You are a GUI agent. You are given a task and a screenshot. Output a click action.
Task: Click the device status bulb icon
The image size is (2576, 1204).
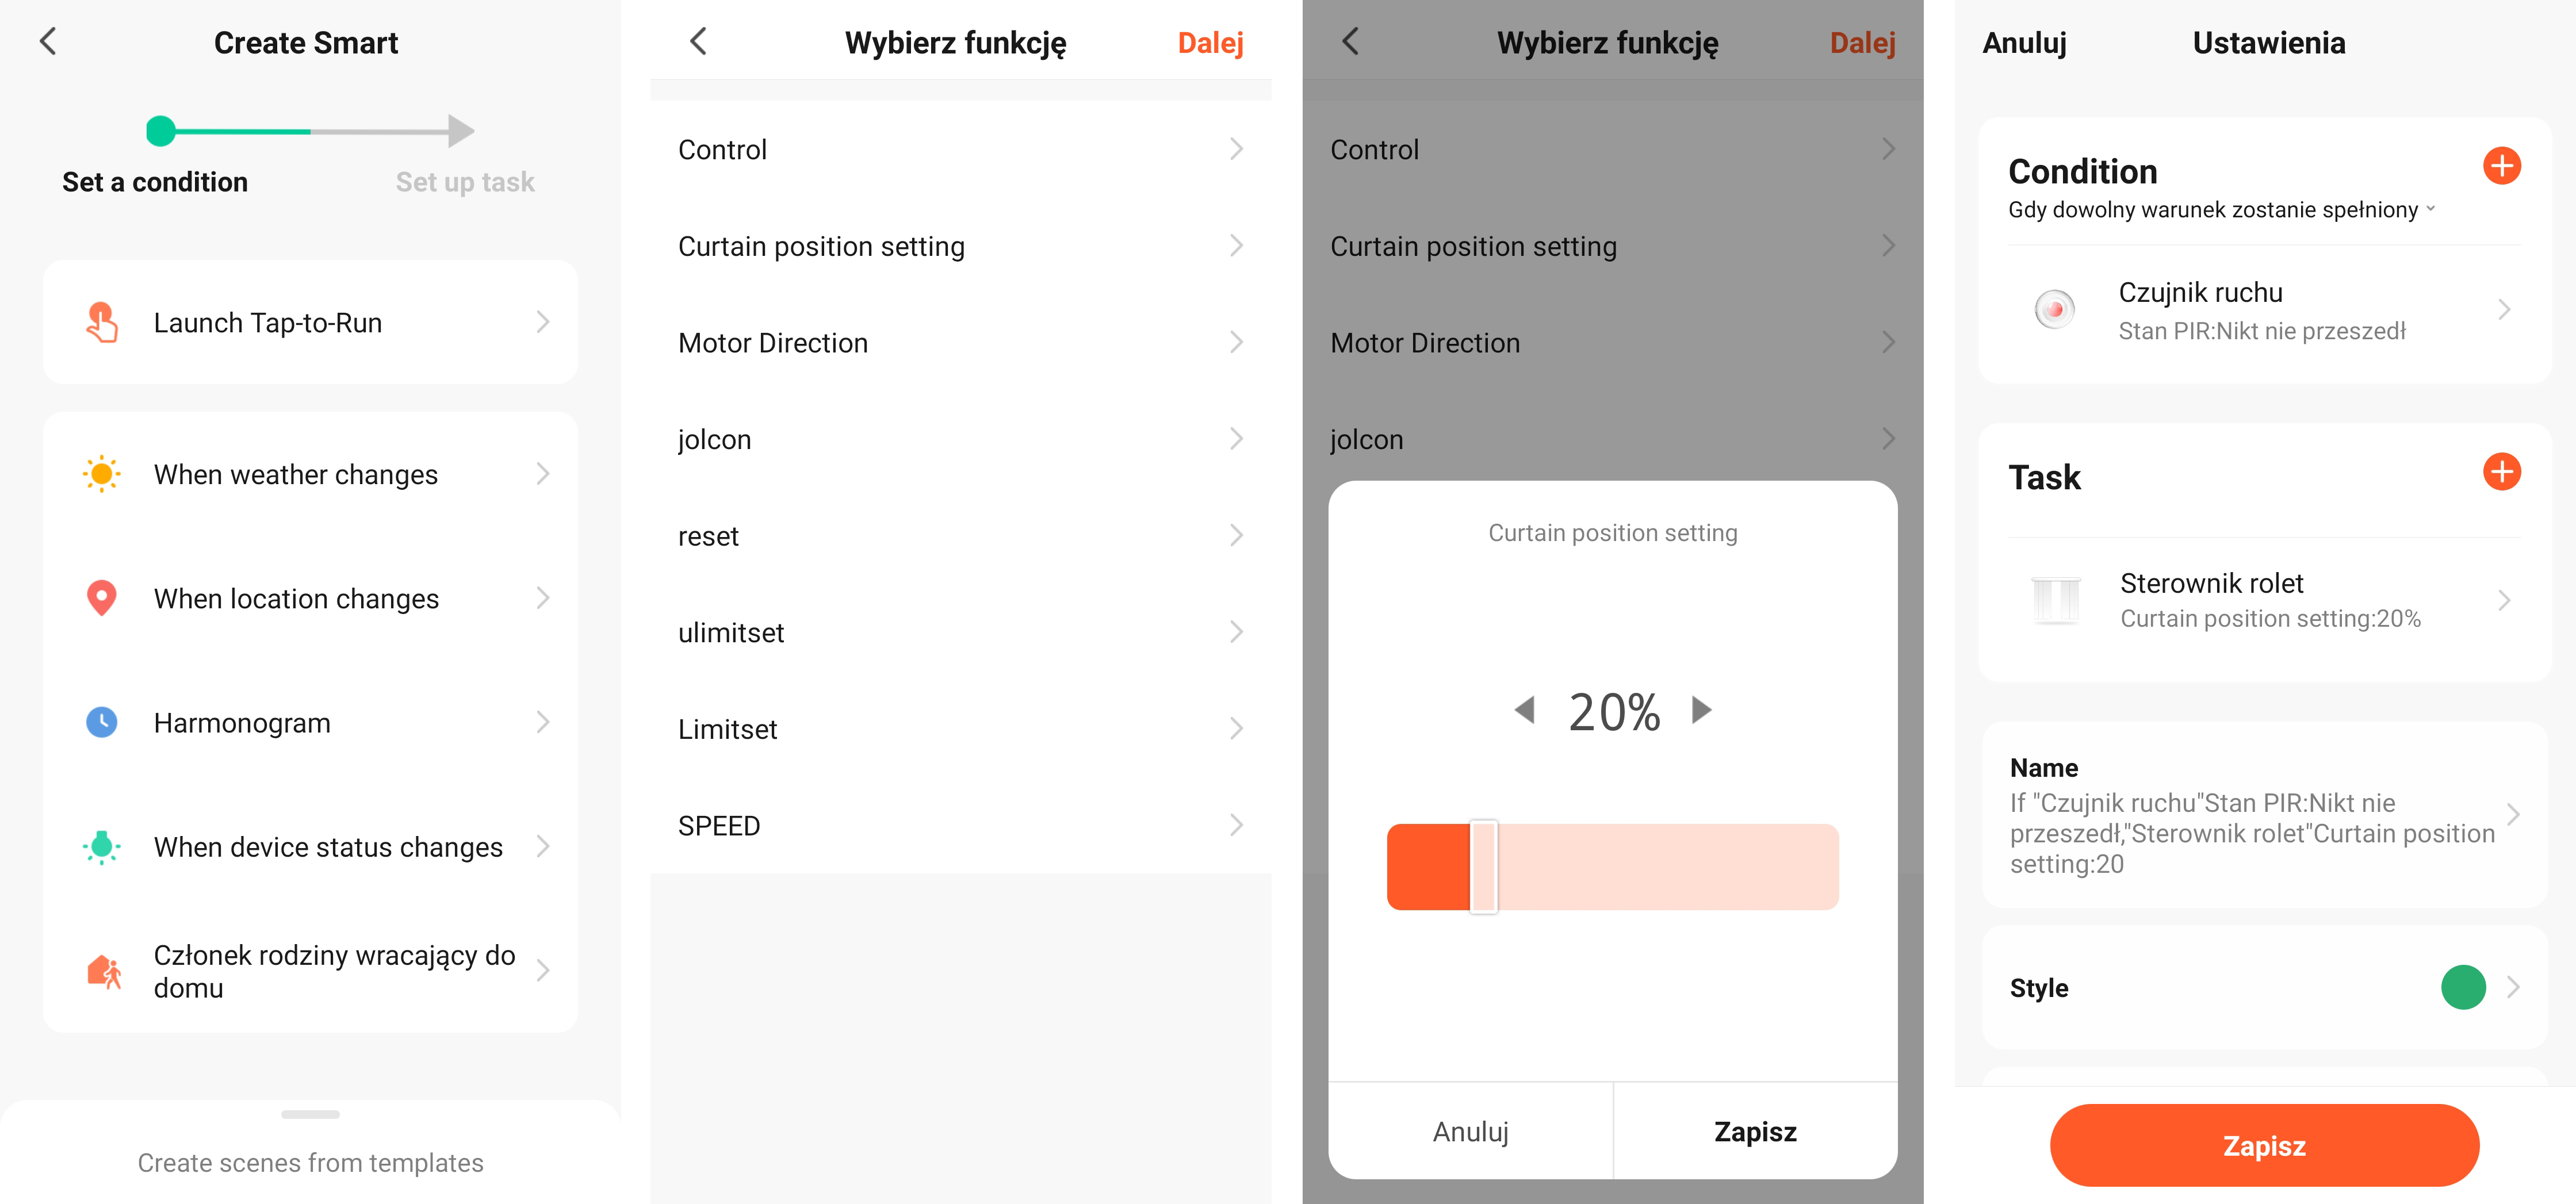101,847
